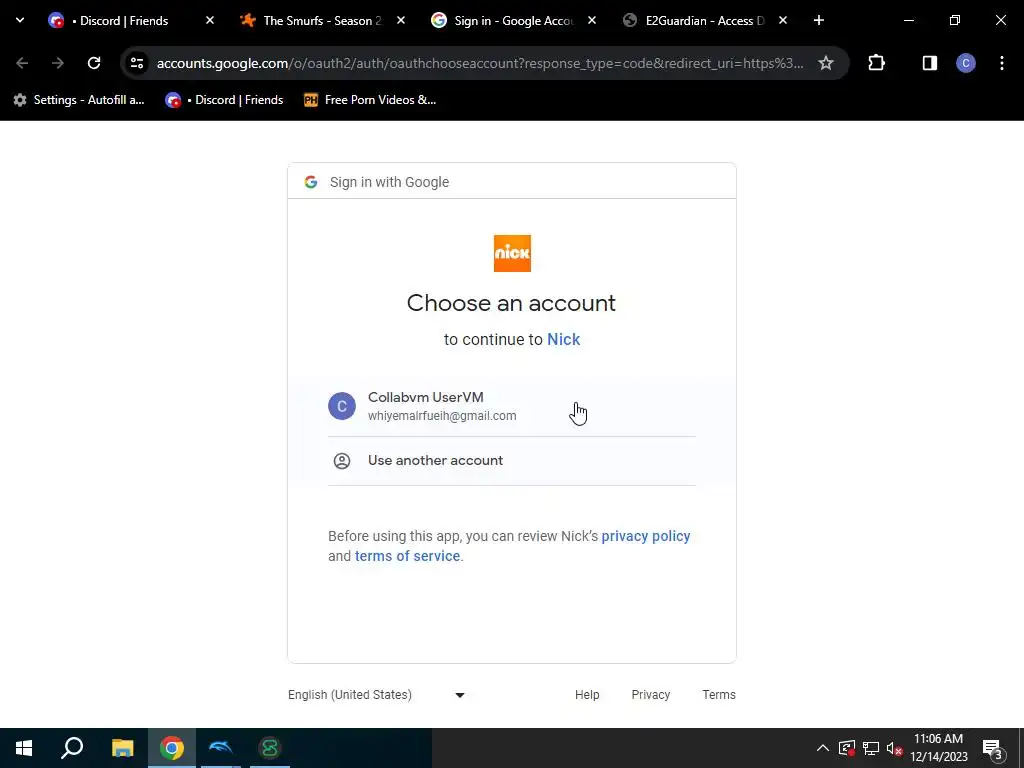Open the Chrome three-dot menu
The height and width of the screenshot is (768, 1024).
coord(1002,63)
